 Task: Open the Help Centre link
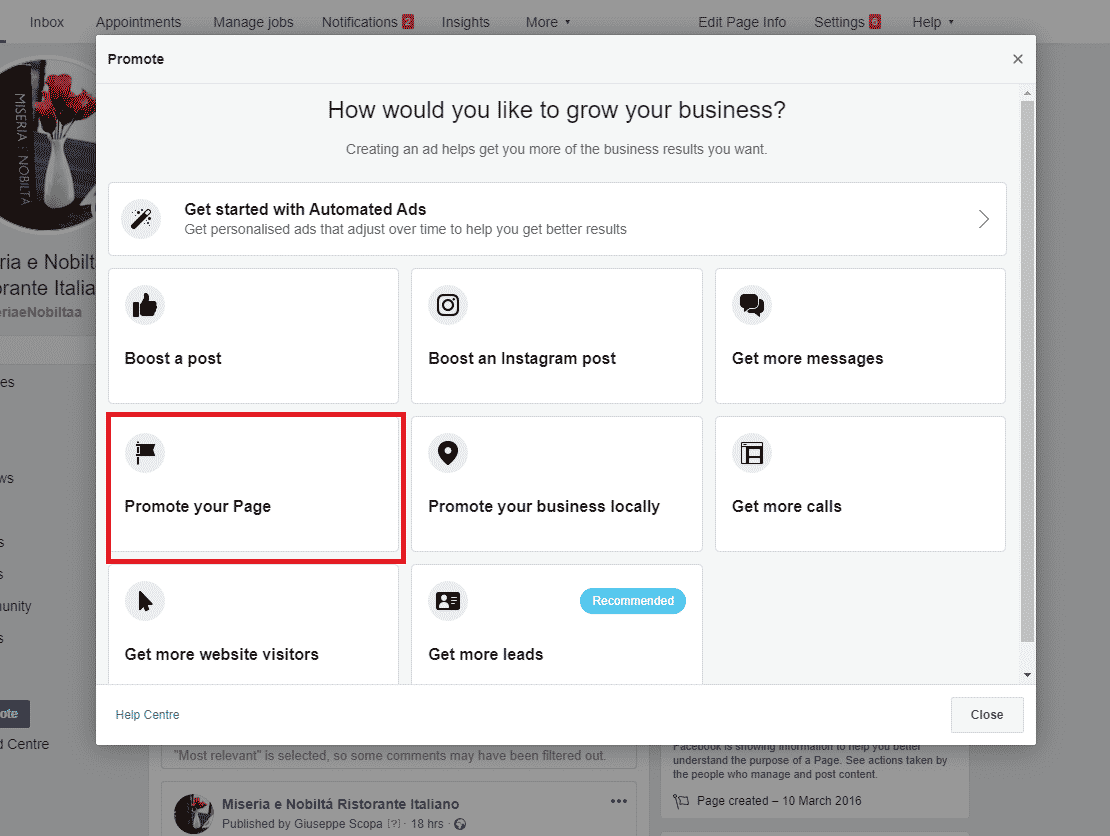(x=147, y=715)
